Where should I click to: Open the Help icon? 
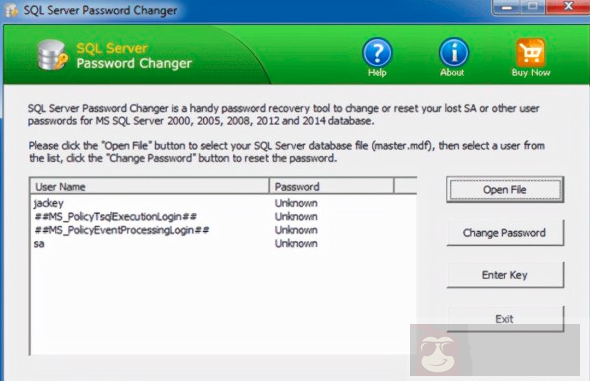point(377,53)
